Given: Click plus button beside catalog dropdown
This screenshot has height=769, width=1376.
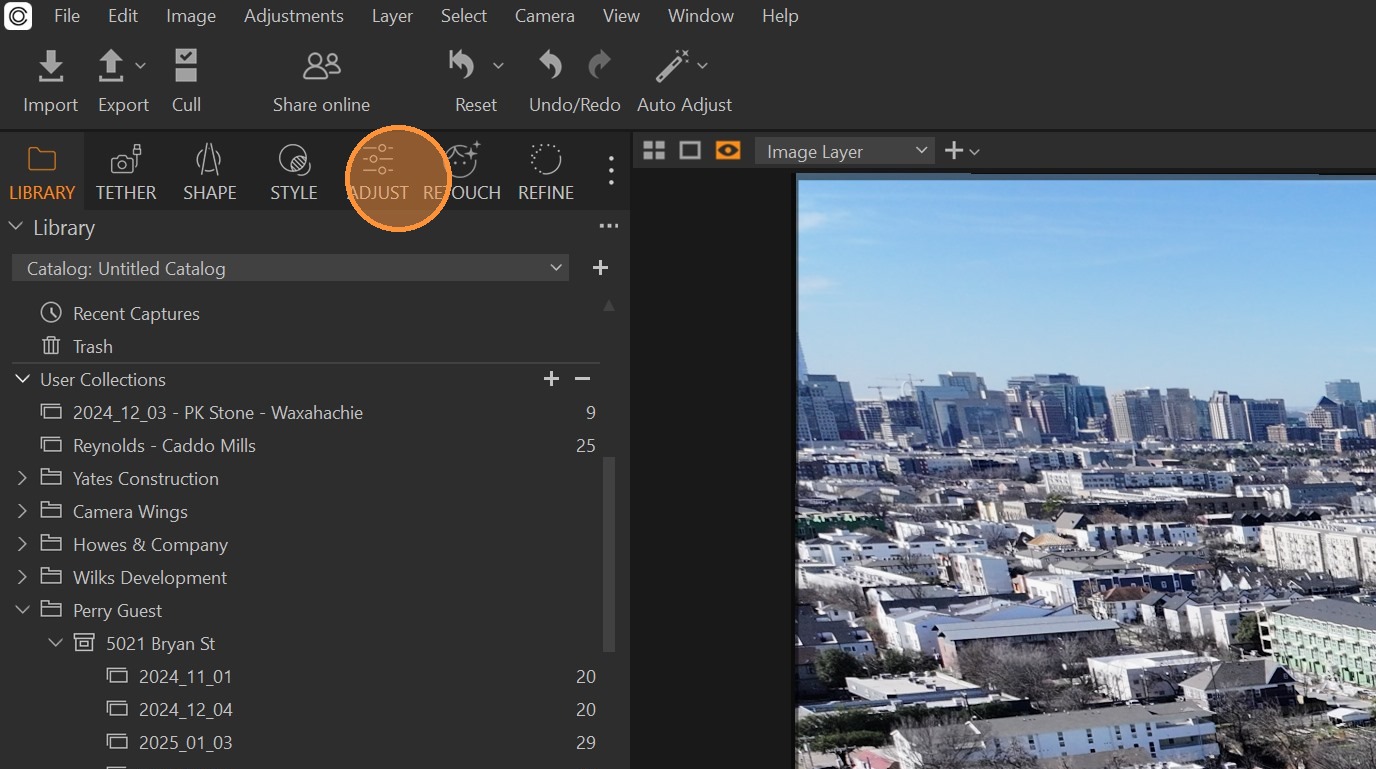Looking at the screenshot, I should click(x=600, y=268).
